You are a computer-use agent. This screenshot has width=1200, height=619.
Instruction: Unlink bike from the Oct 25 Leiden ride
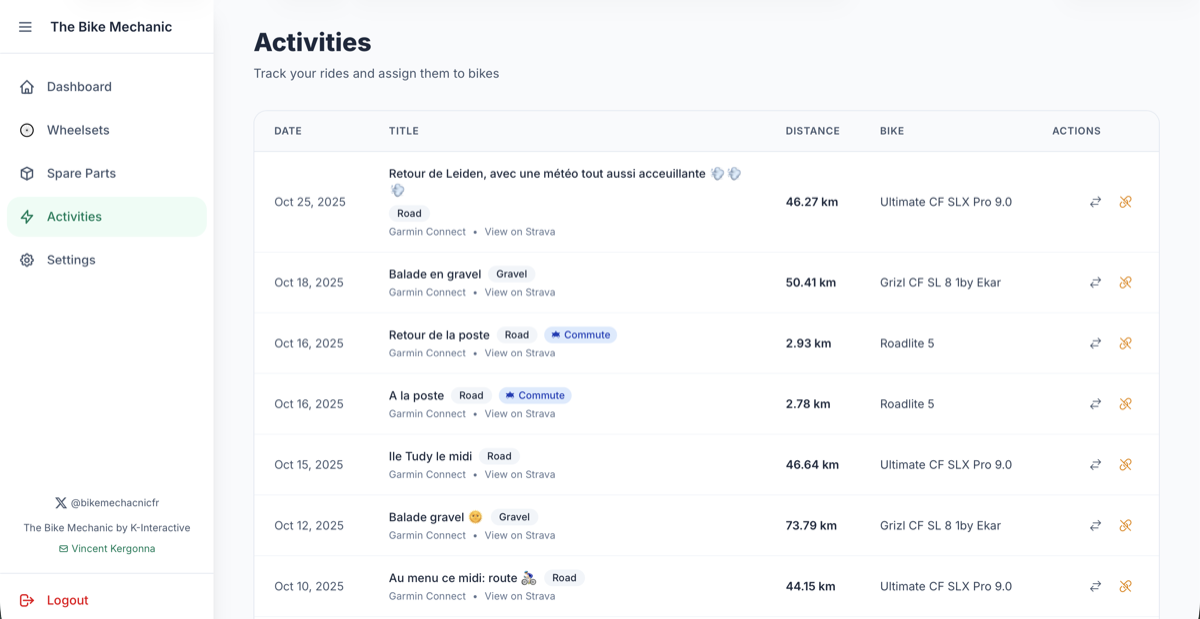[1126, 201]
